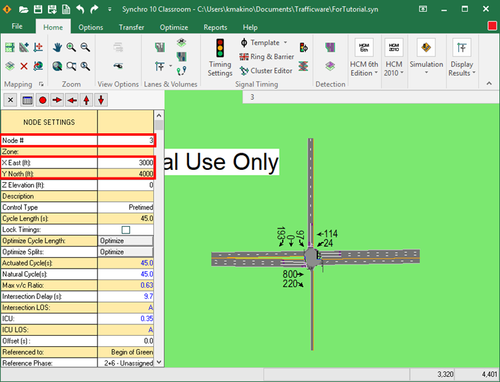Select the red down arrow approach button
The height and width of the screenshot is (382, 500).
click(x=101, y=100)
